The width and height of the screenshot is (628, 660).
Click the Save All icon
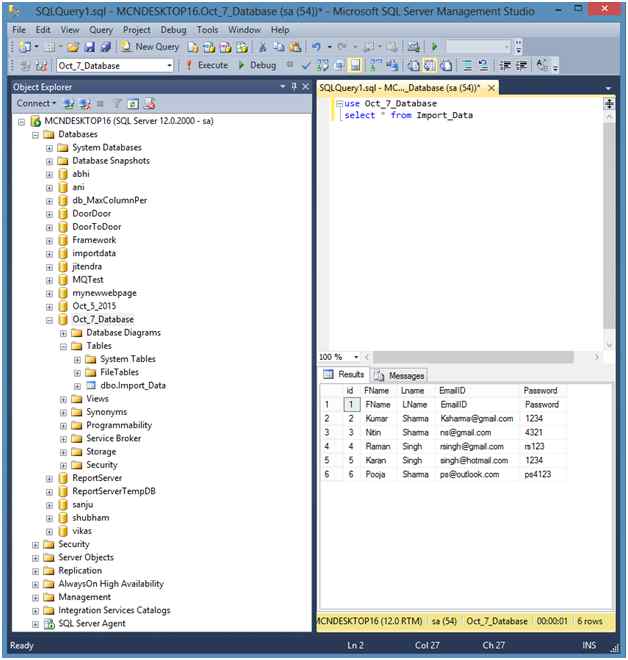[106, 47]
